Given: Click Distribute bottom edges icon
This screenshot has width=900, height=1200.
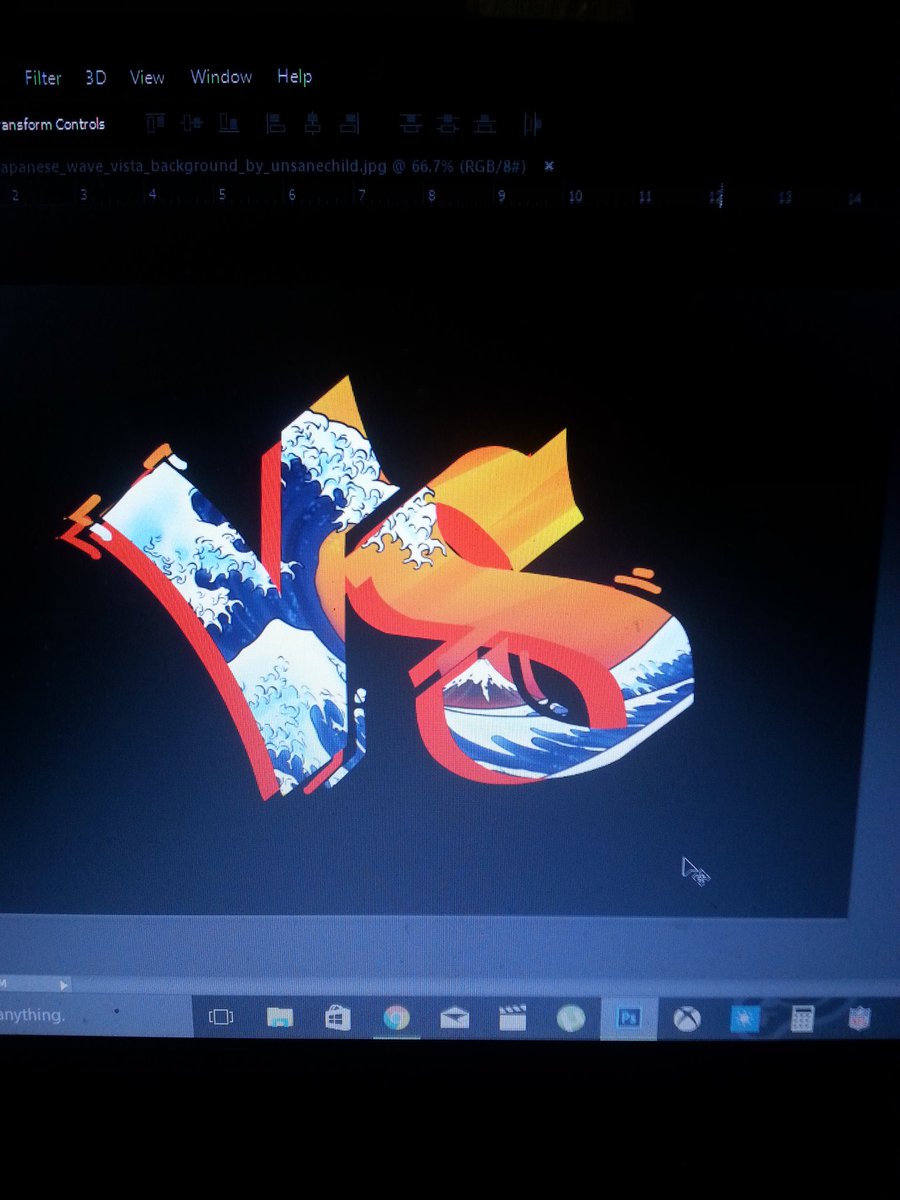Looking at the screenshot, I should point(485,123).
